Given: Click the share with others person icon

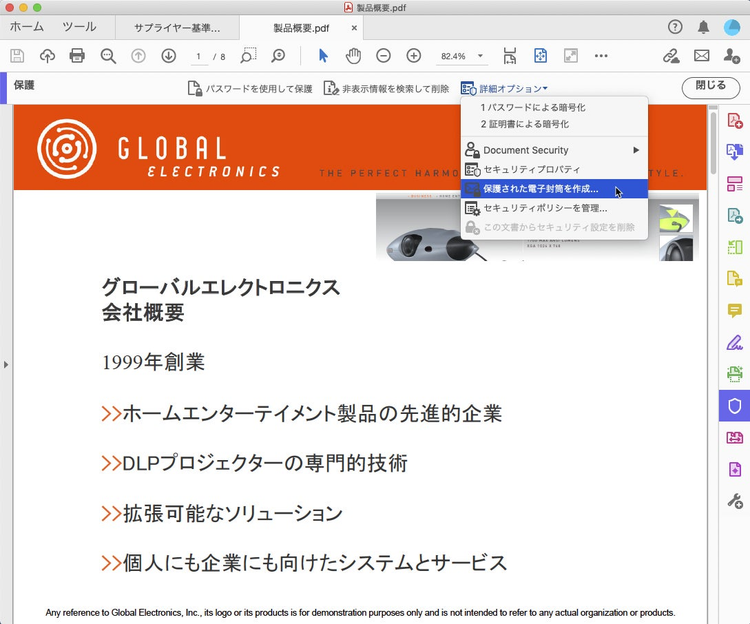Looking at the screenshot, I should [x=731, y=55].
